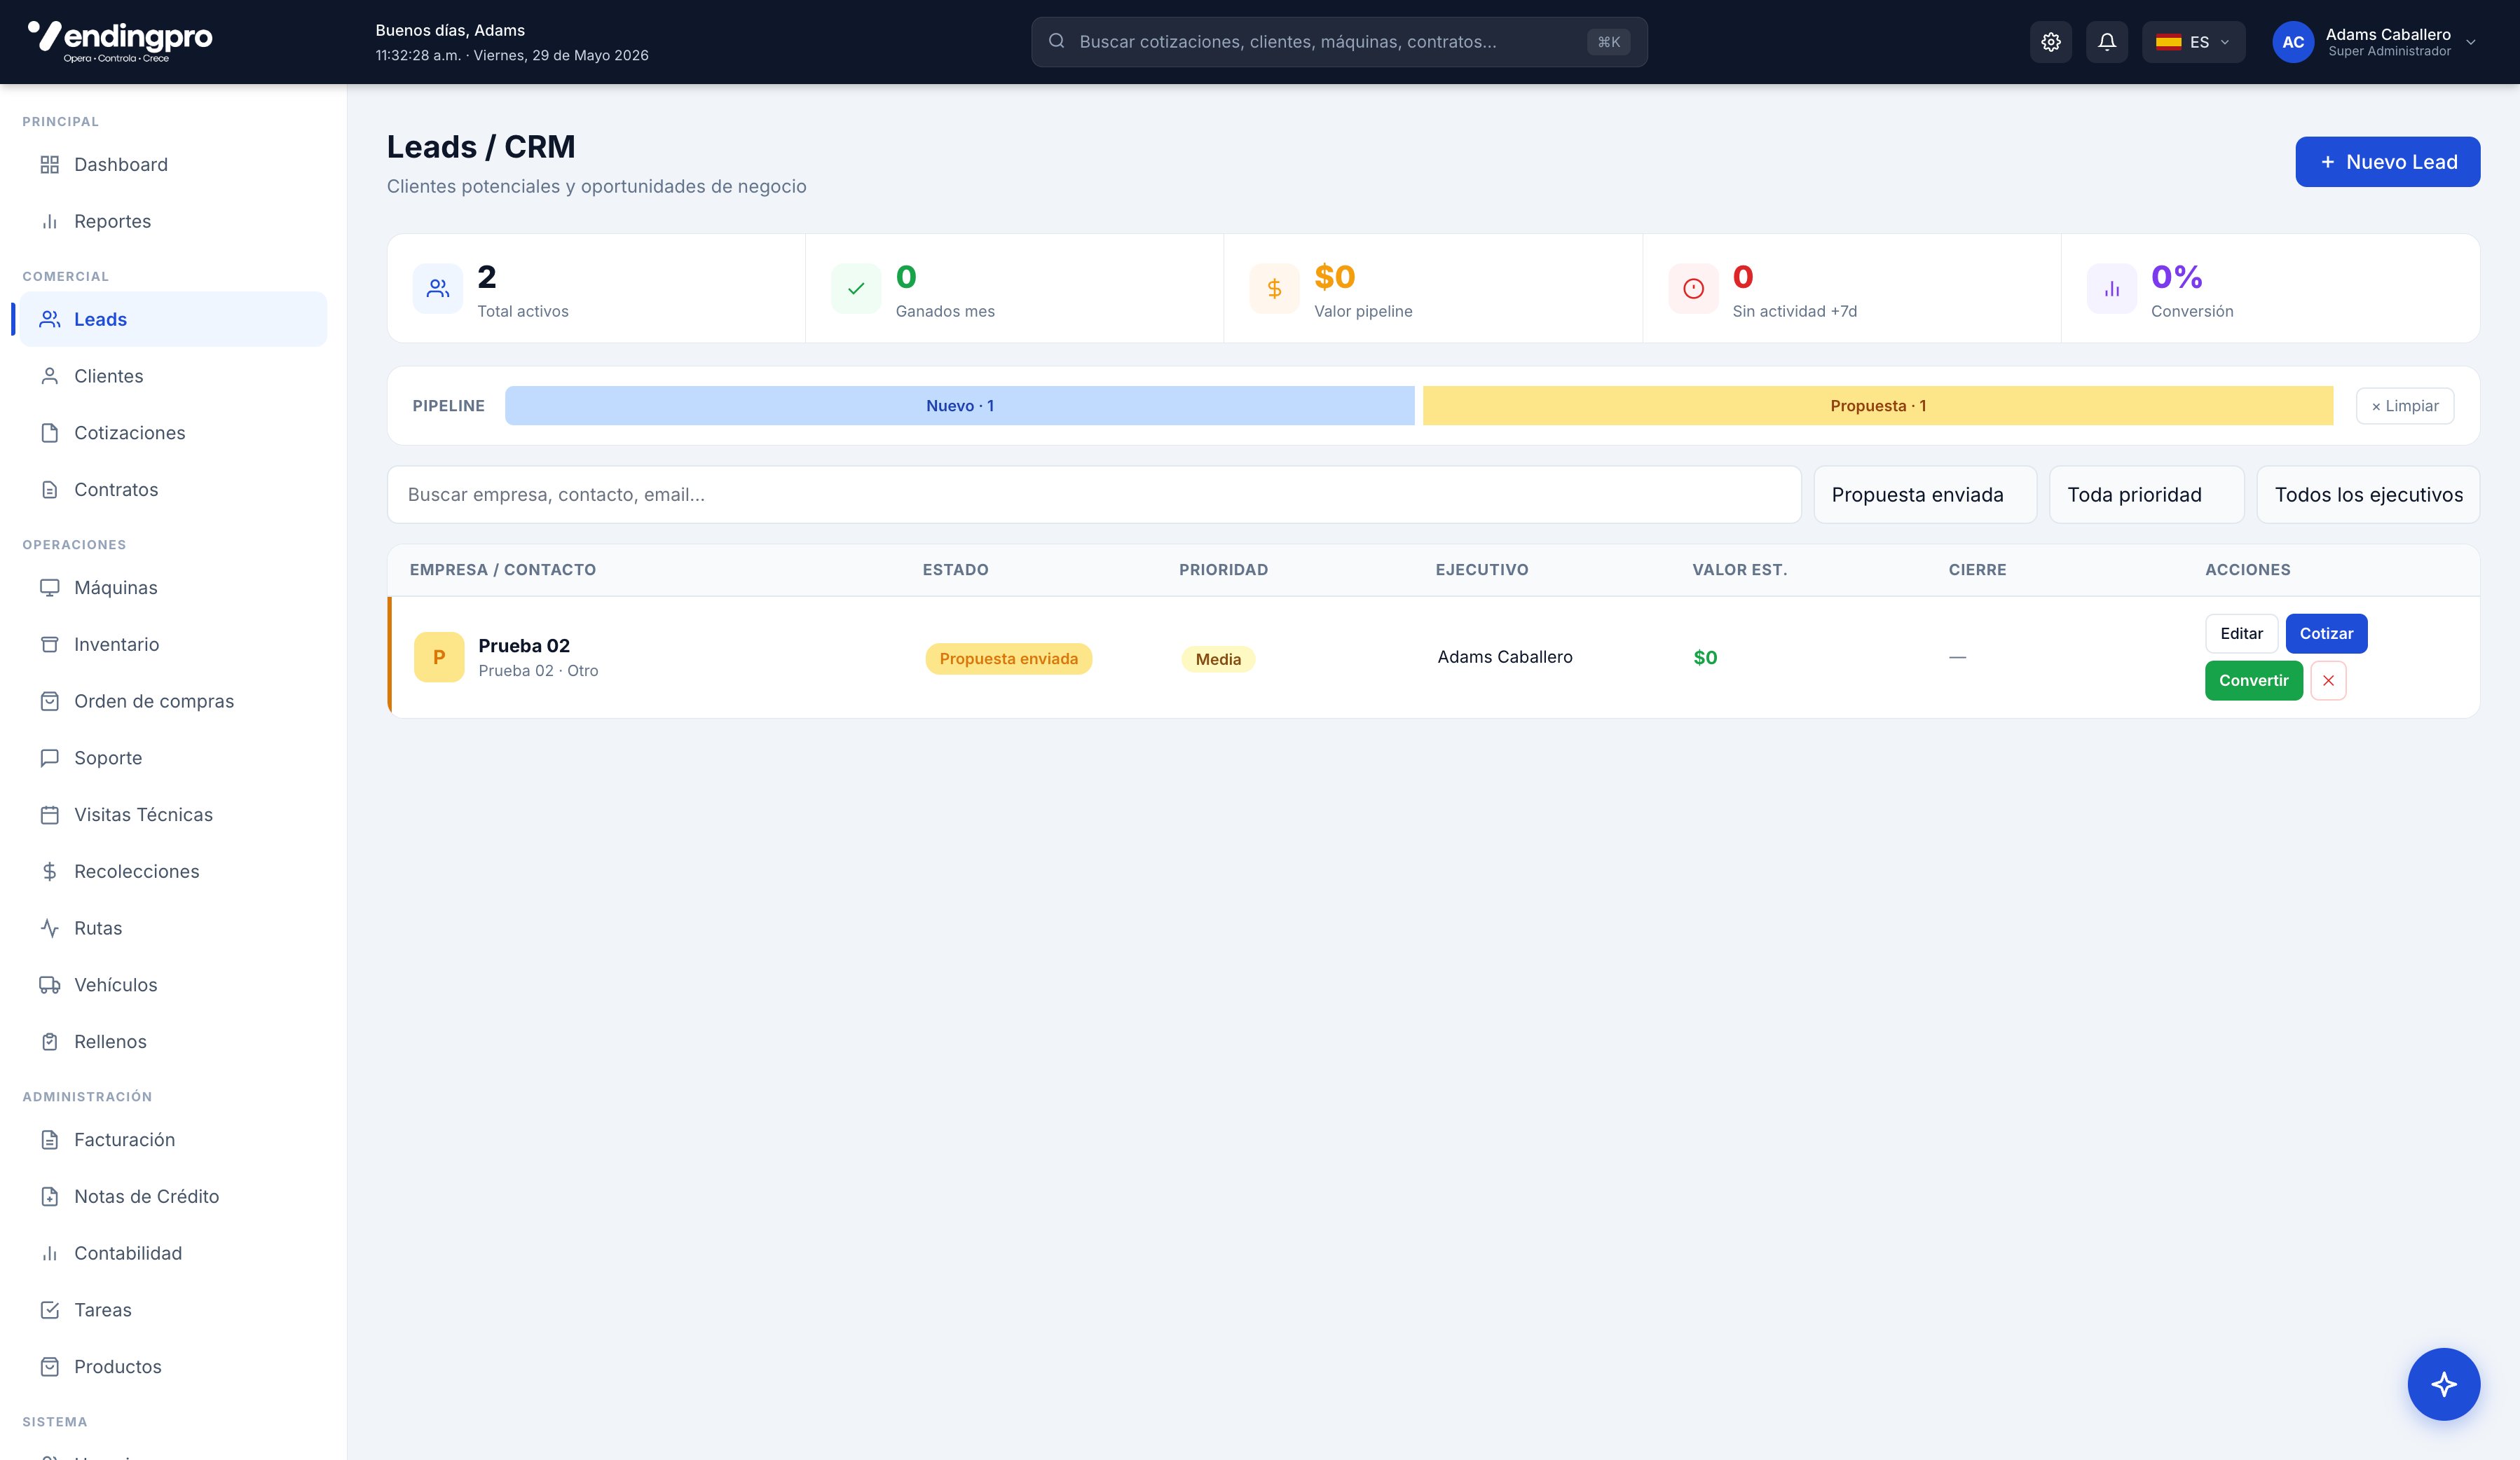The width and height of the screenshot is (2520, 1460).
Task: Open the notifications bell
Action: [x=2106, y=42]
